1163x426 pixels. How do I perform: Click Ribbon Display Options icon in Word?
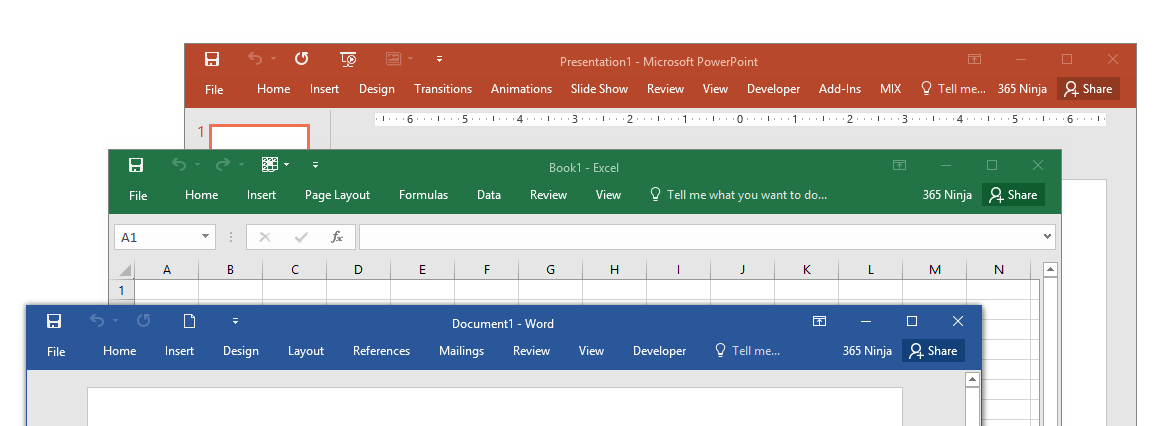pos(820,321)
